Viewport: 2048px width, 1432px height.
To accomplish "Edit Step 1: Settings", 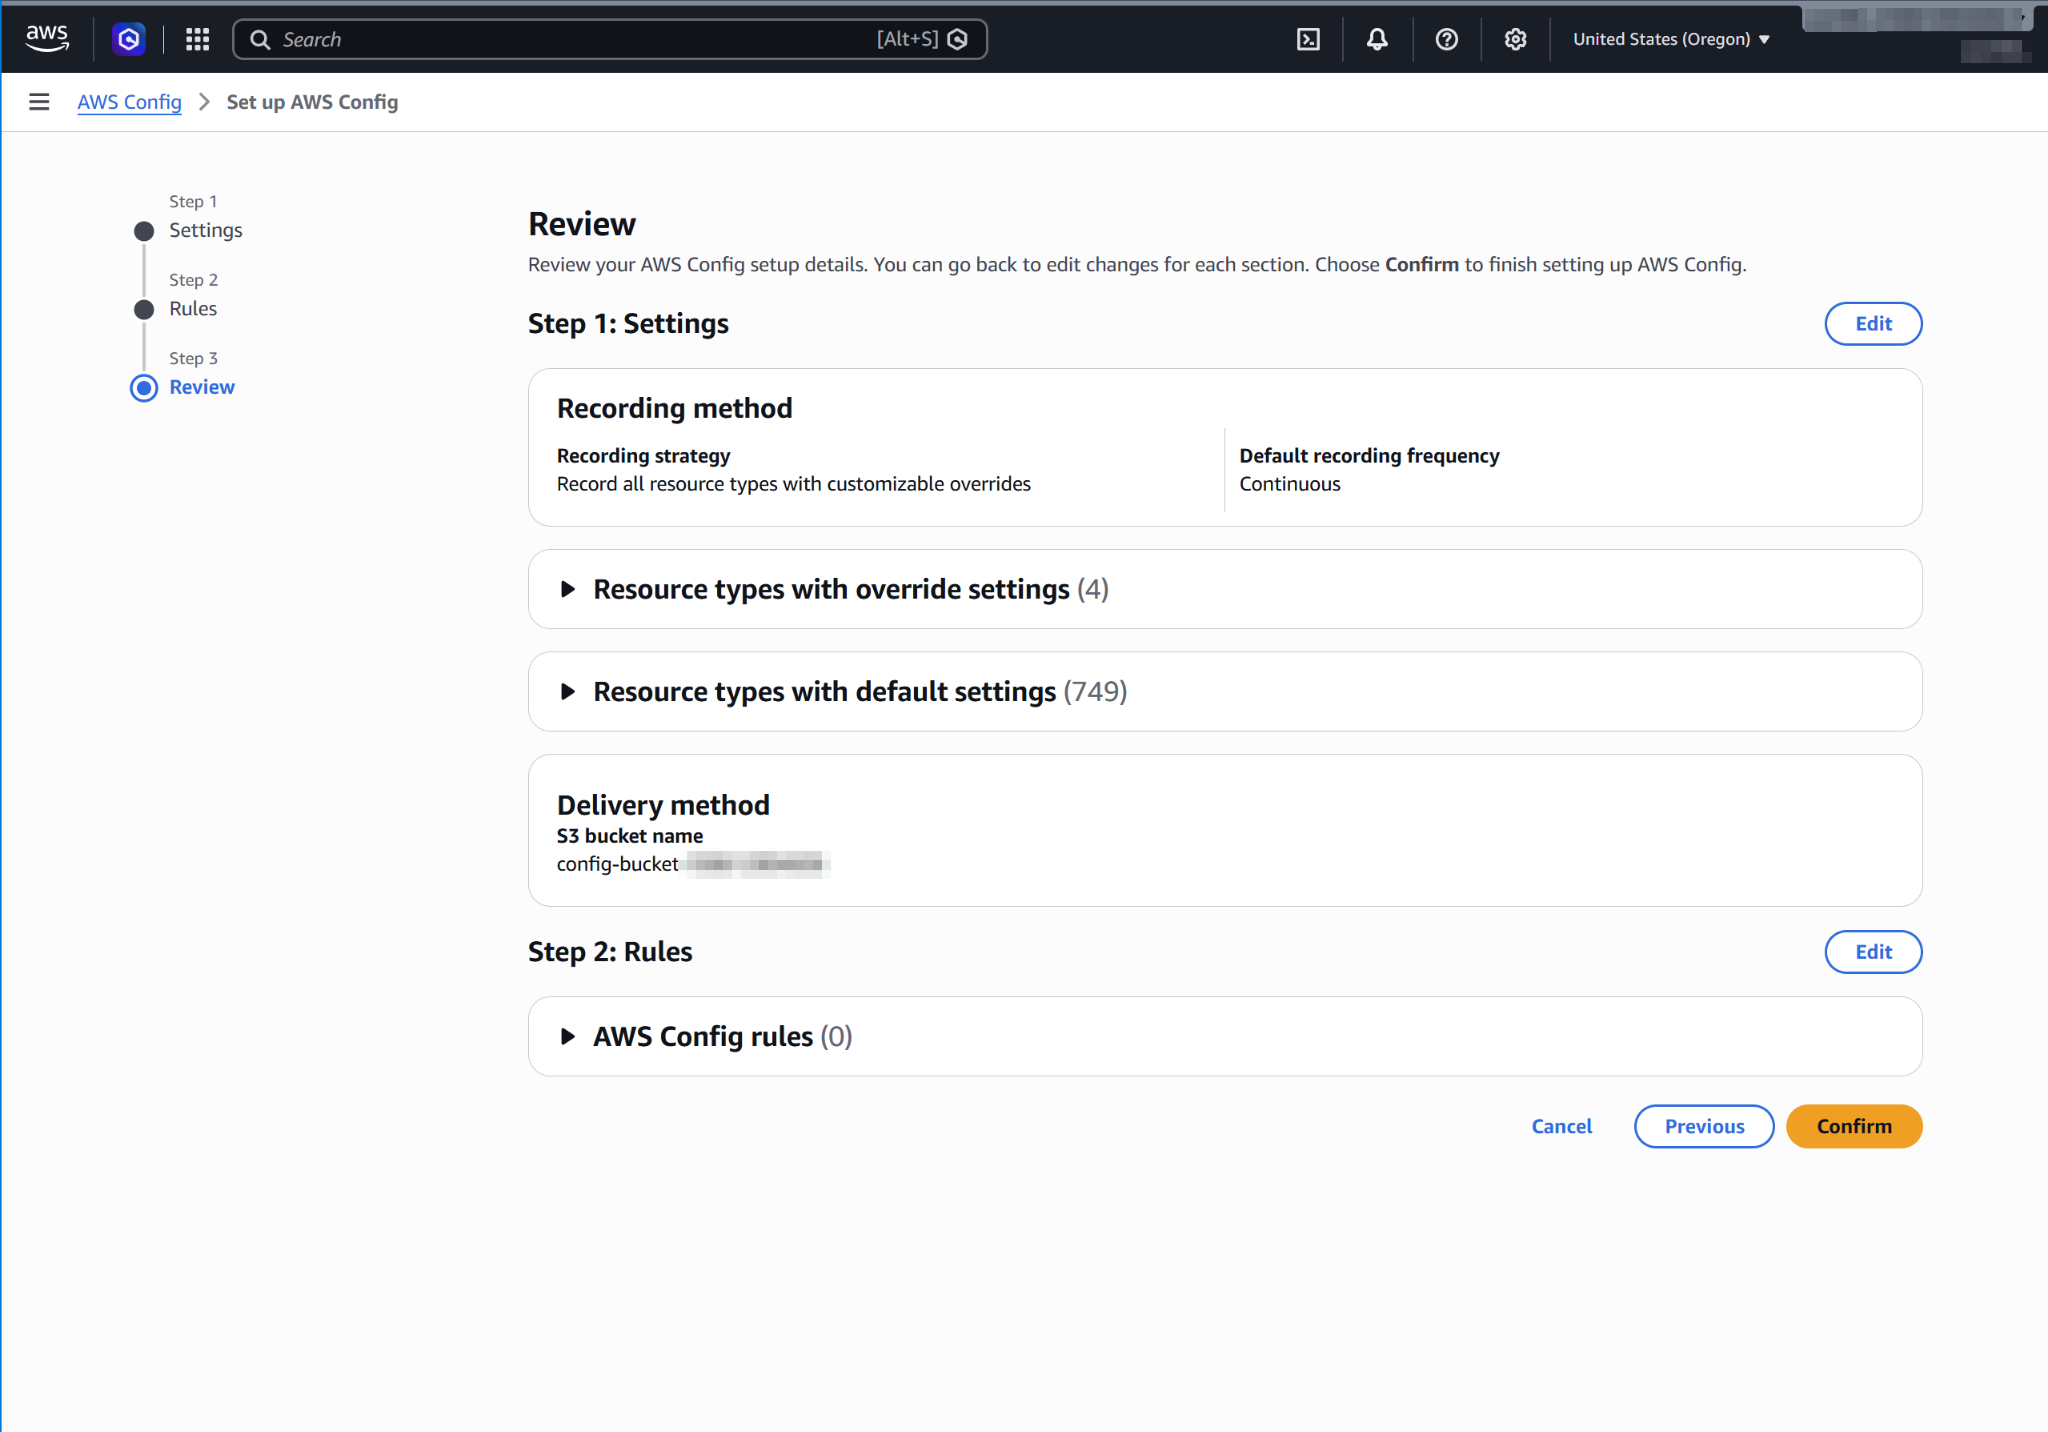I will [x=1873, y=323].
